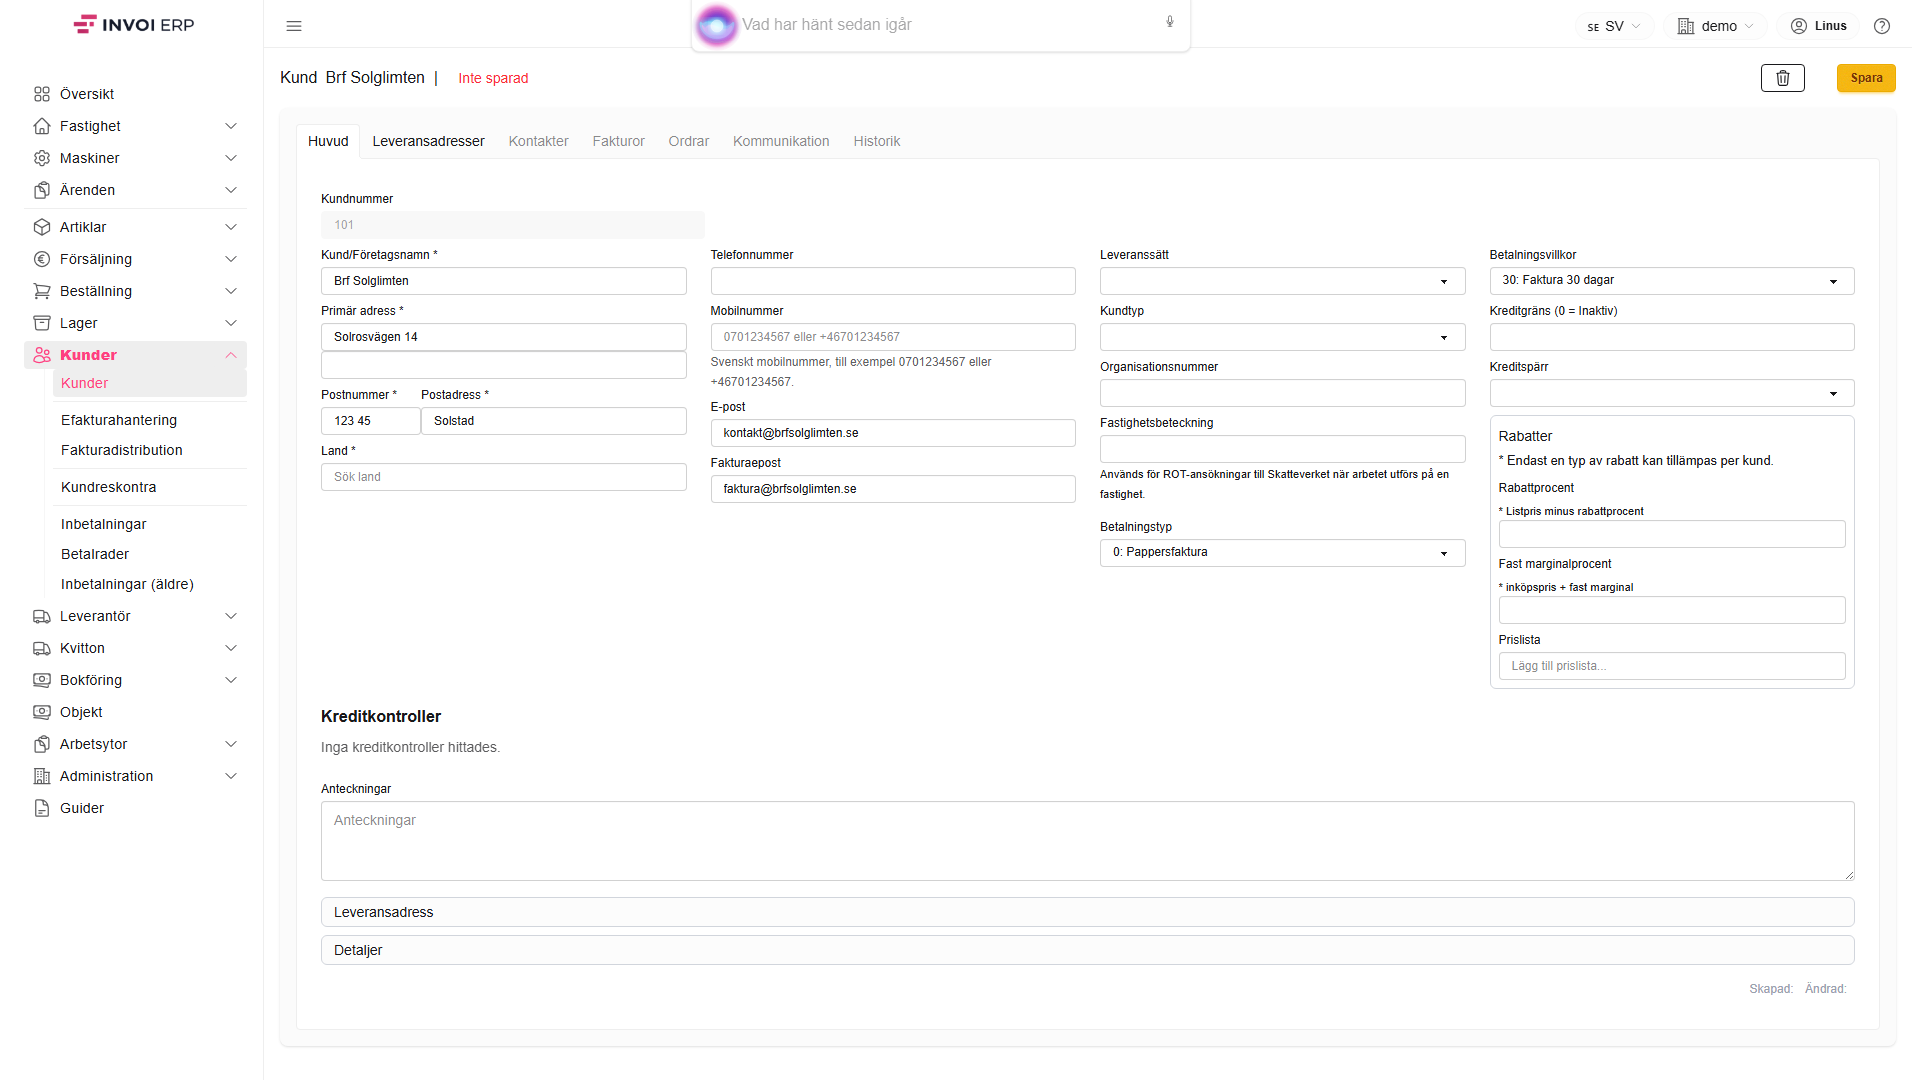
Task: Expand the Detaljer section
Action: tap(1087, 950)
